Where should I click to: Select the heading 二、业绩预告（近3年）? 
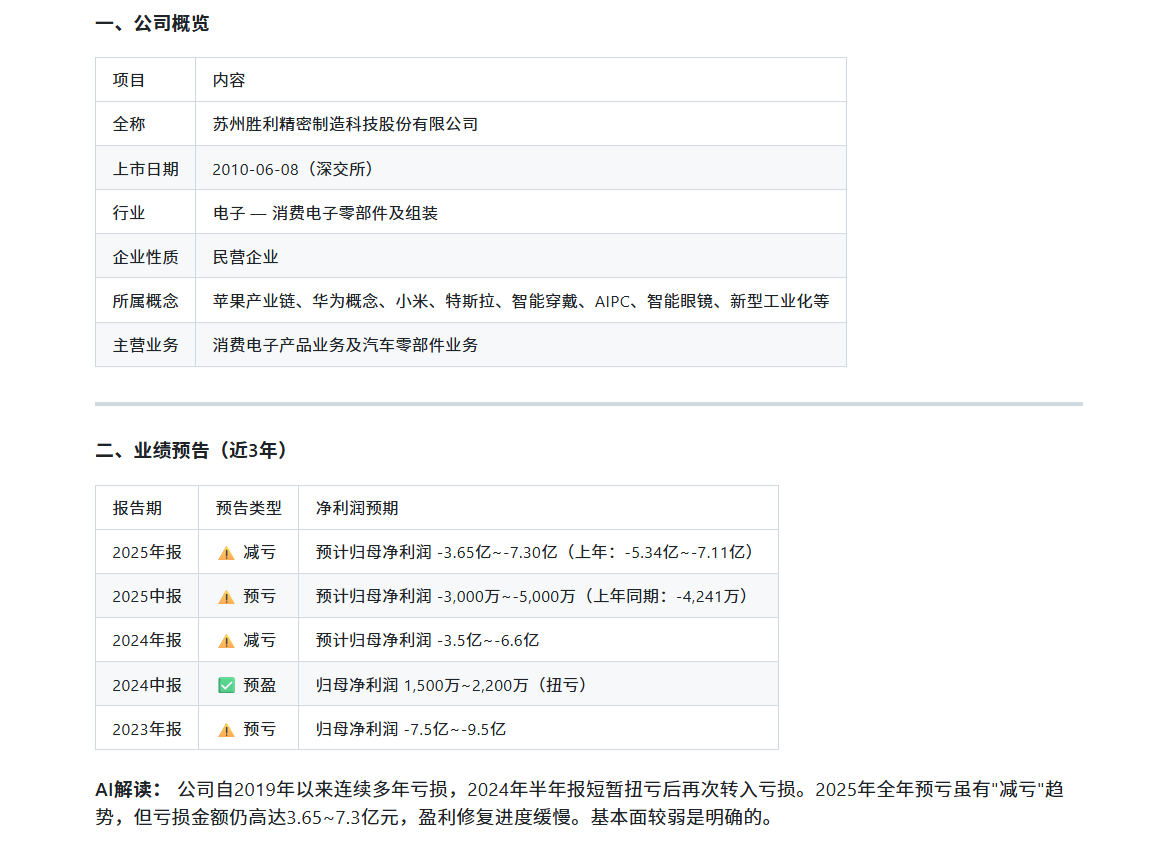[190, 450]
